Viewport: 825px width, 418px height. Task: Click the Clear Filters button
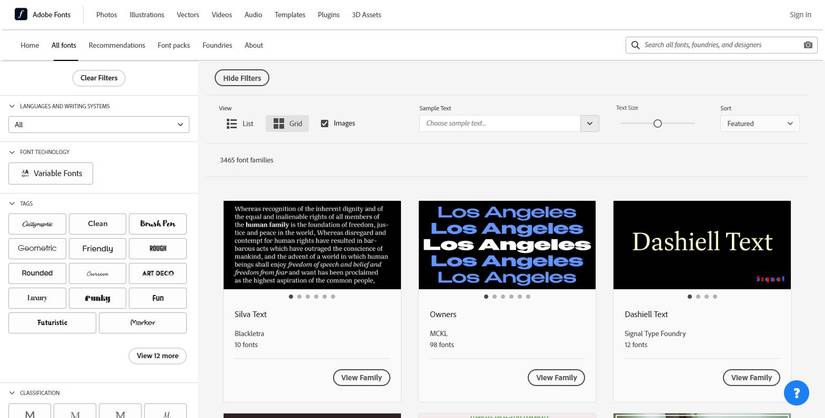pyautogui.click(x=99, y=78)
